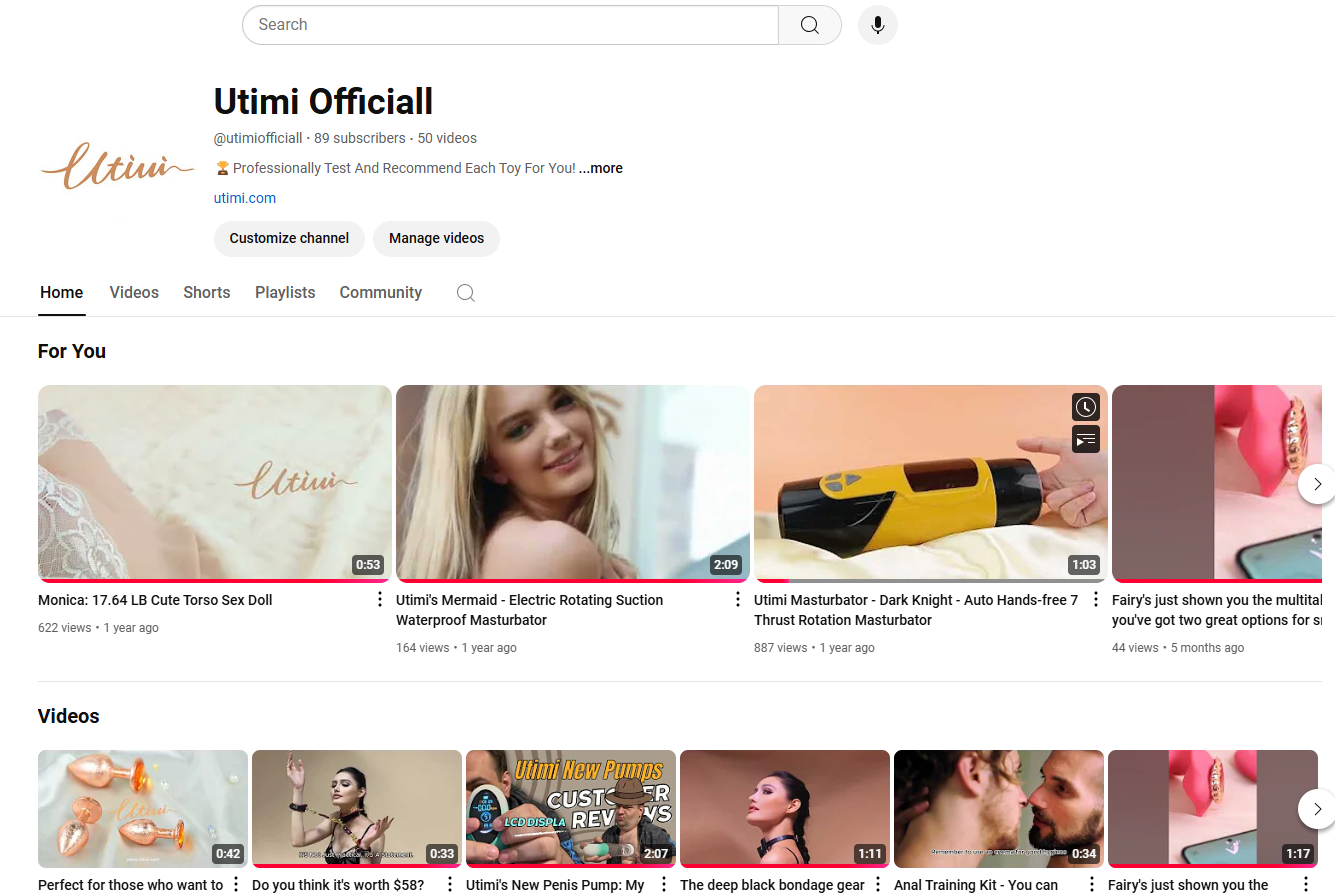Open options menu for the Monica video

[379, 600]
